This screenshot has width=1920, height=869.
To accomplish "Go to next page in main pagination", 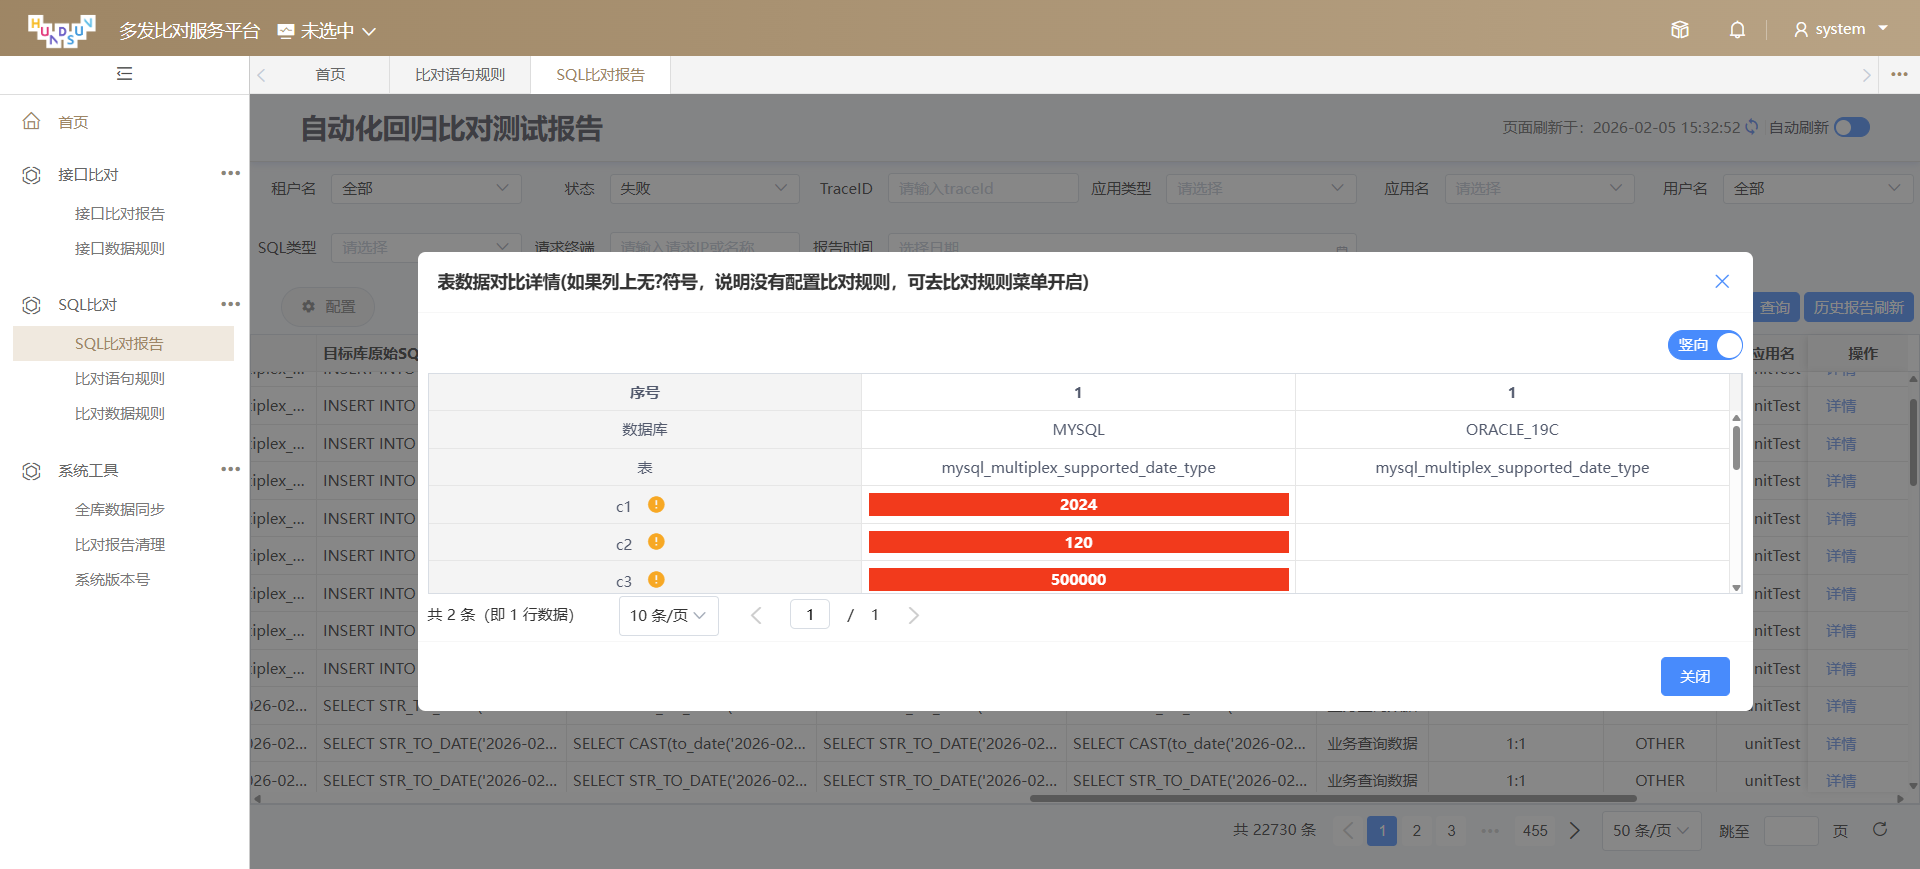I will click(1575, 830).
